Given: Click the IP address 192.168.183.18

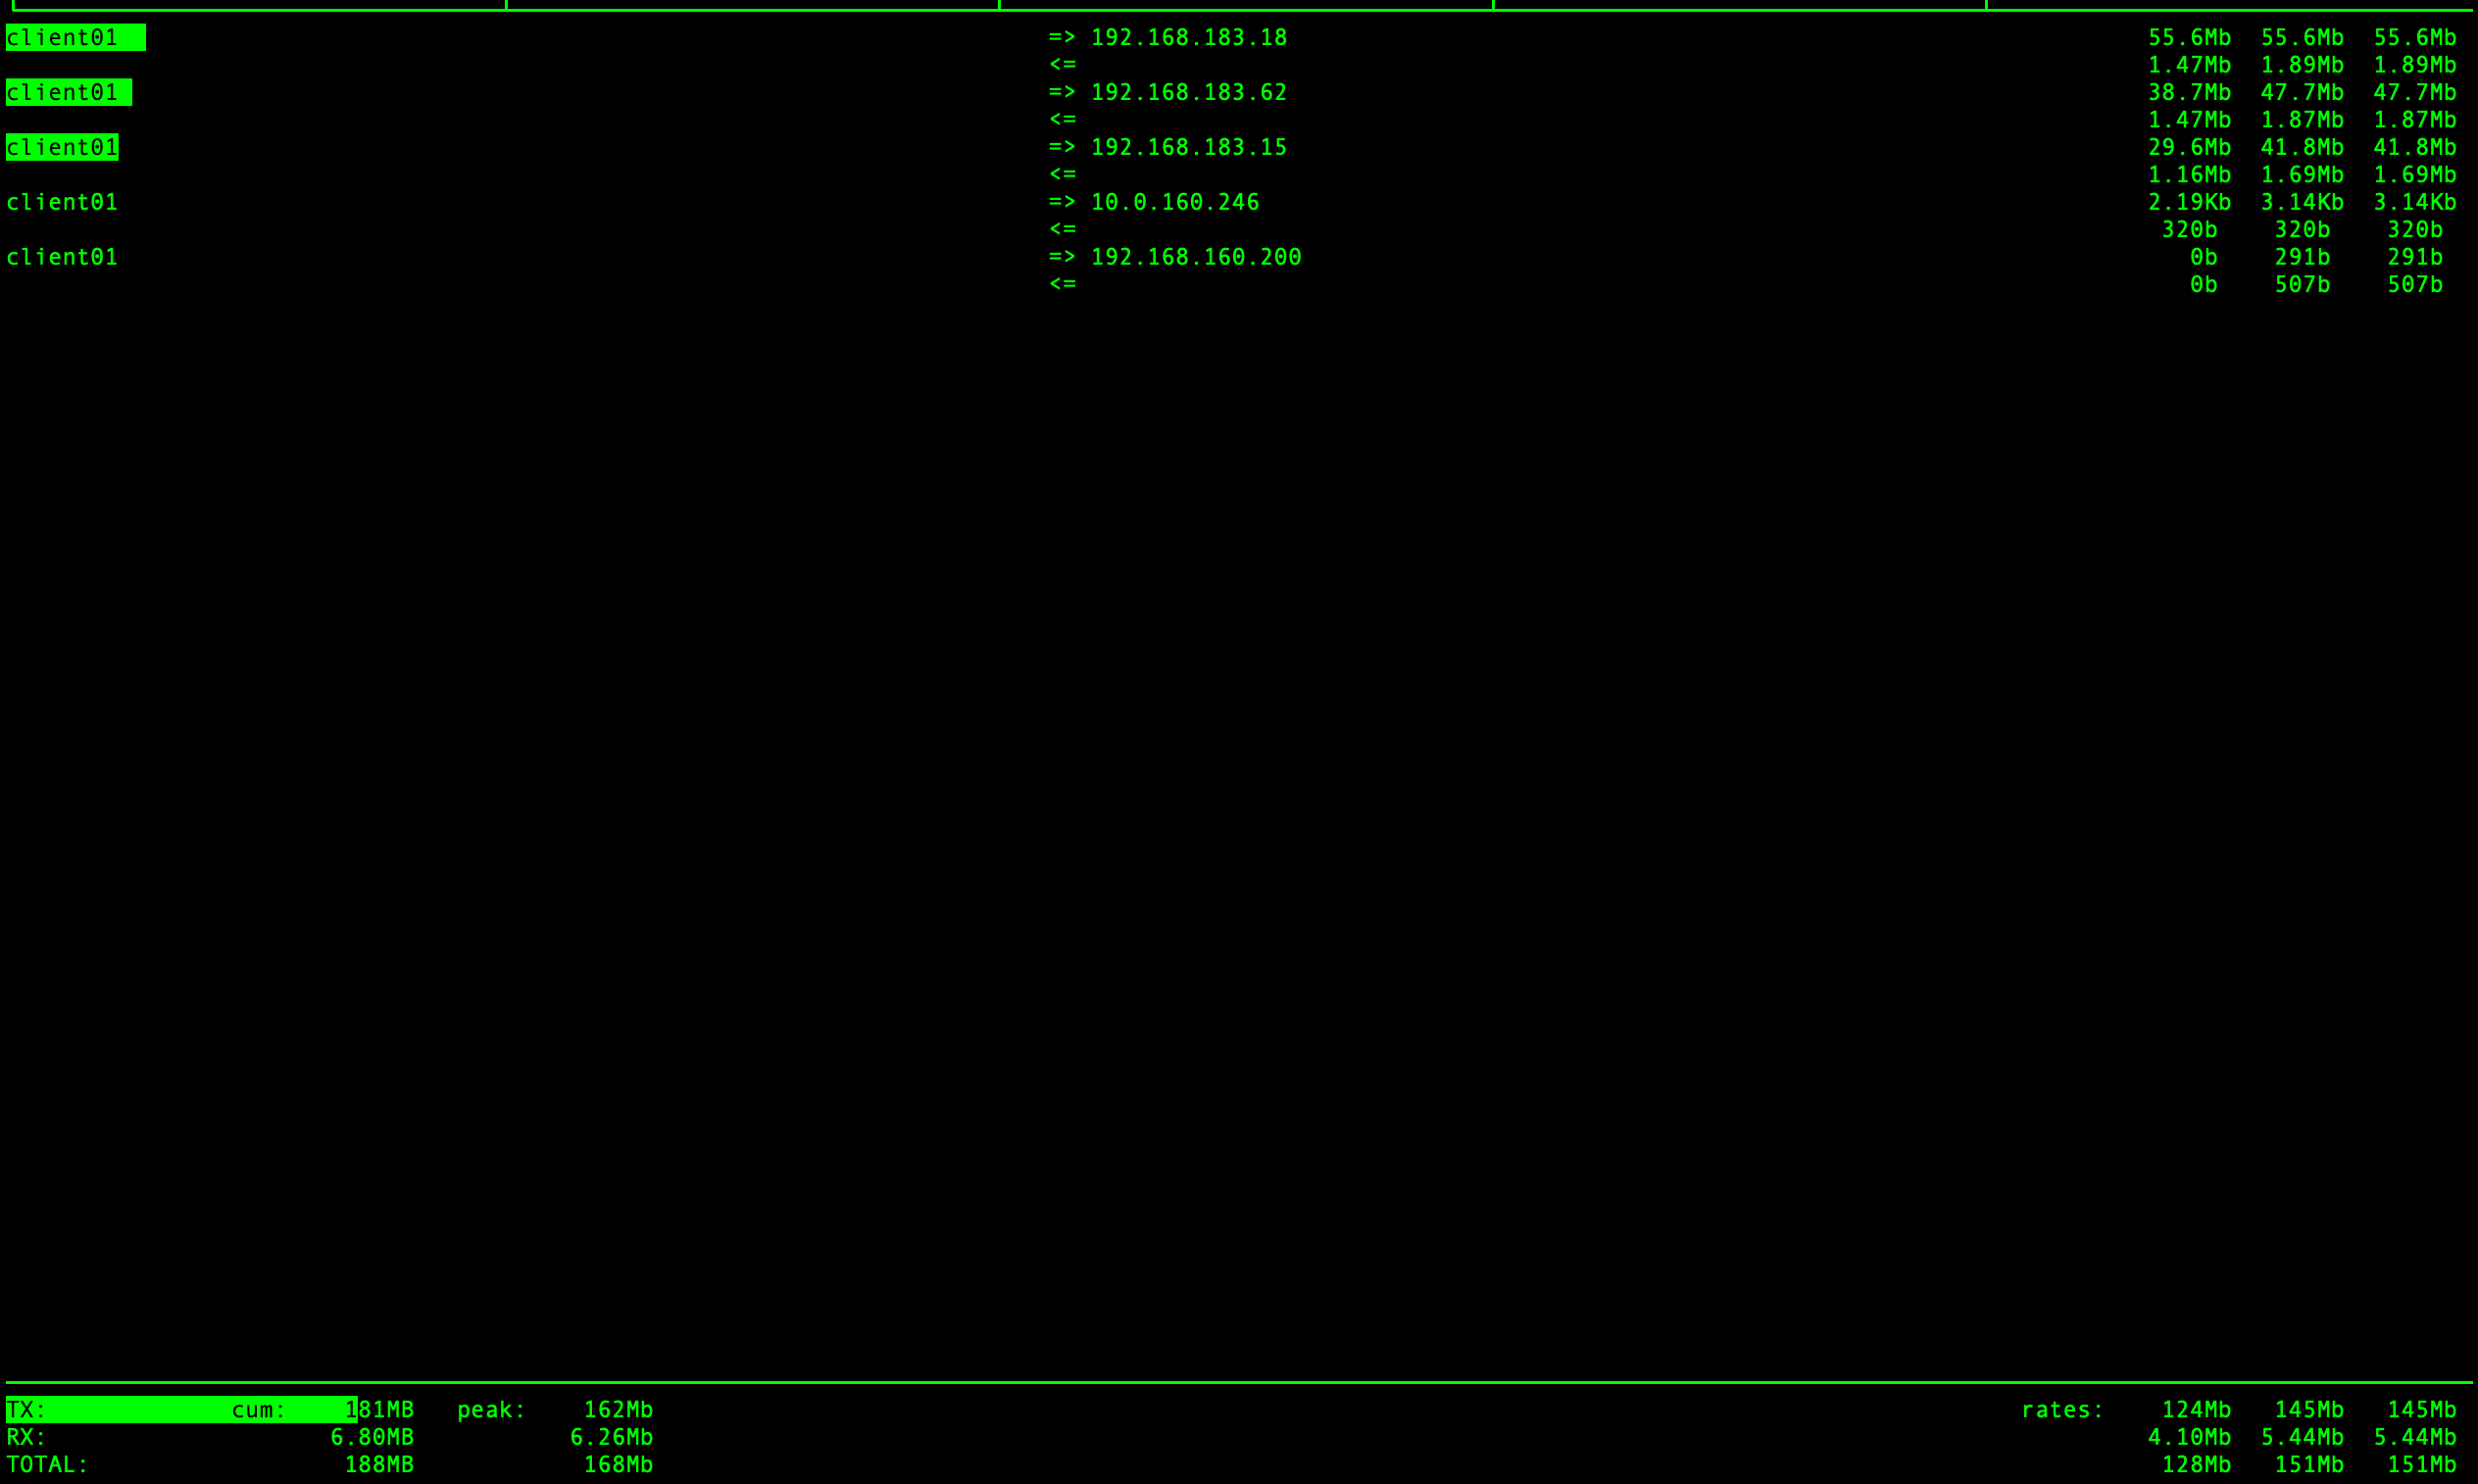Looking at the screenshot, I should click(1189, 38).
